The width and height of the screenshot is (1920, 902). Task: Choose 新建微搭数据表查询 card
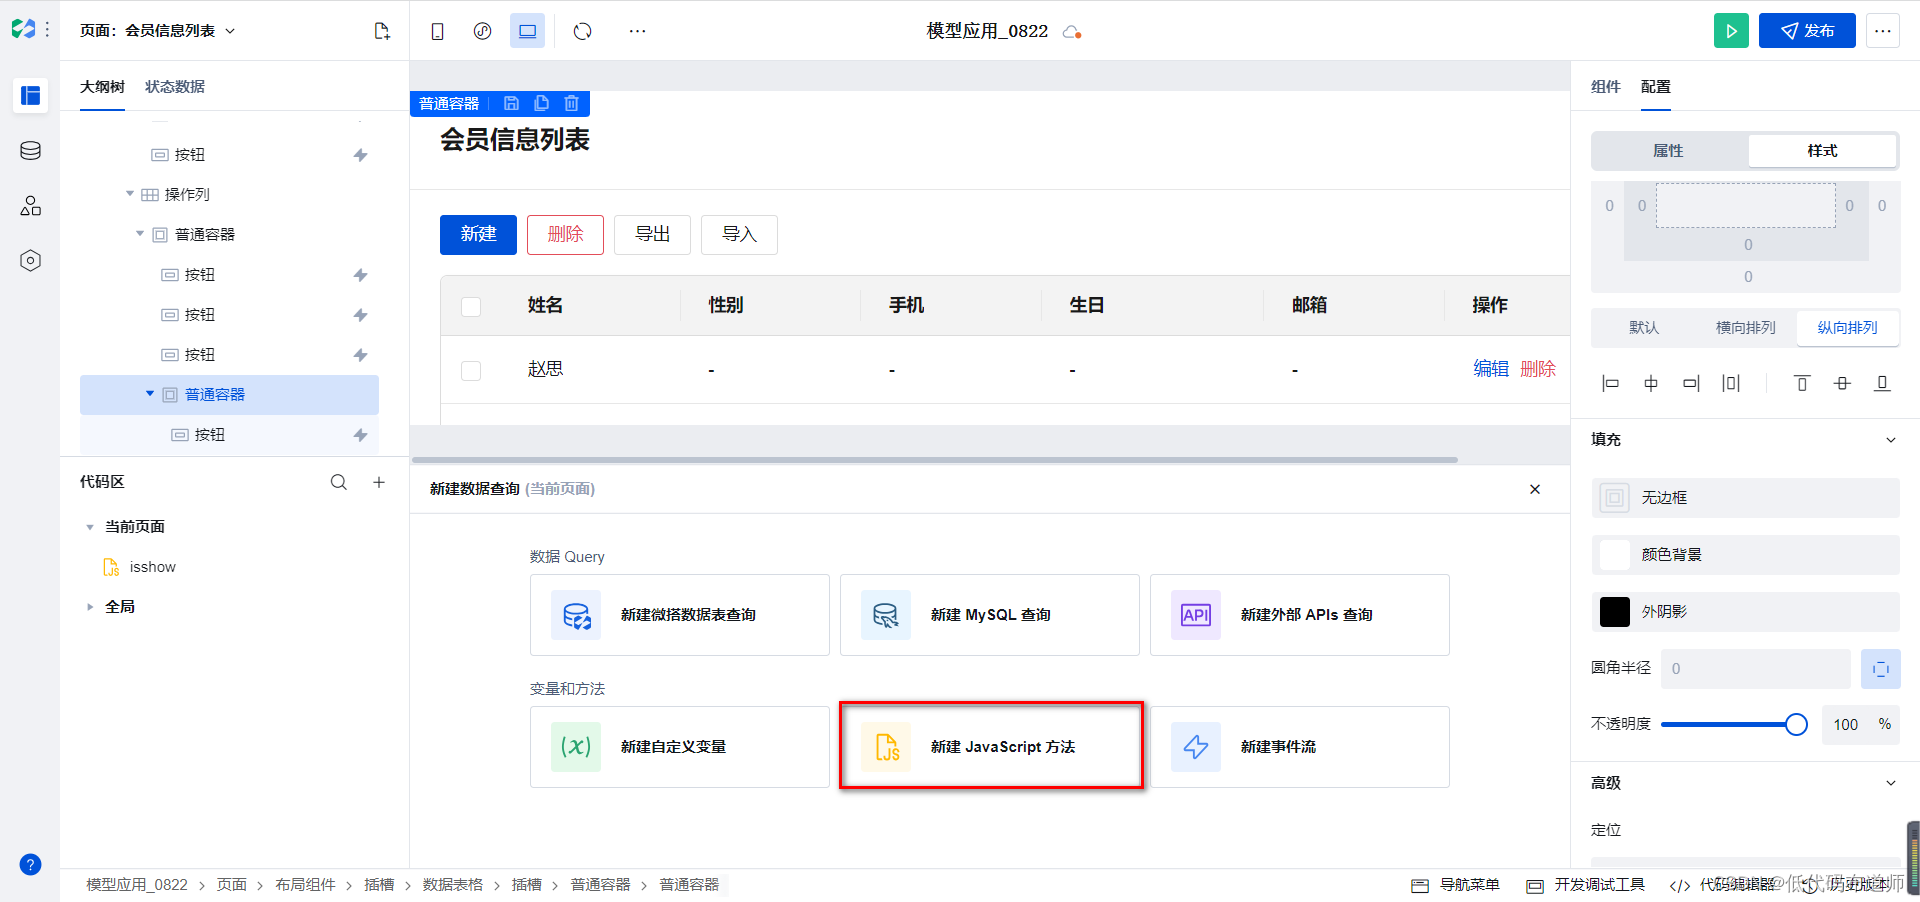pyautogui.click(x=680, y=615)
